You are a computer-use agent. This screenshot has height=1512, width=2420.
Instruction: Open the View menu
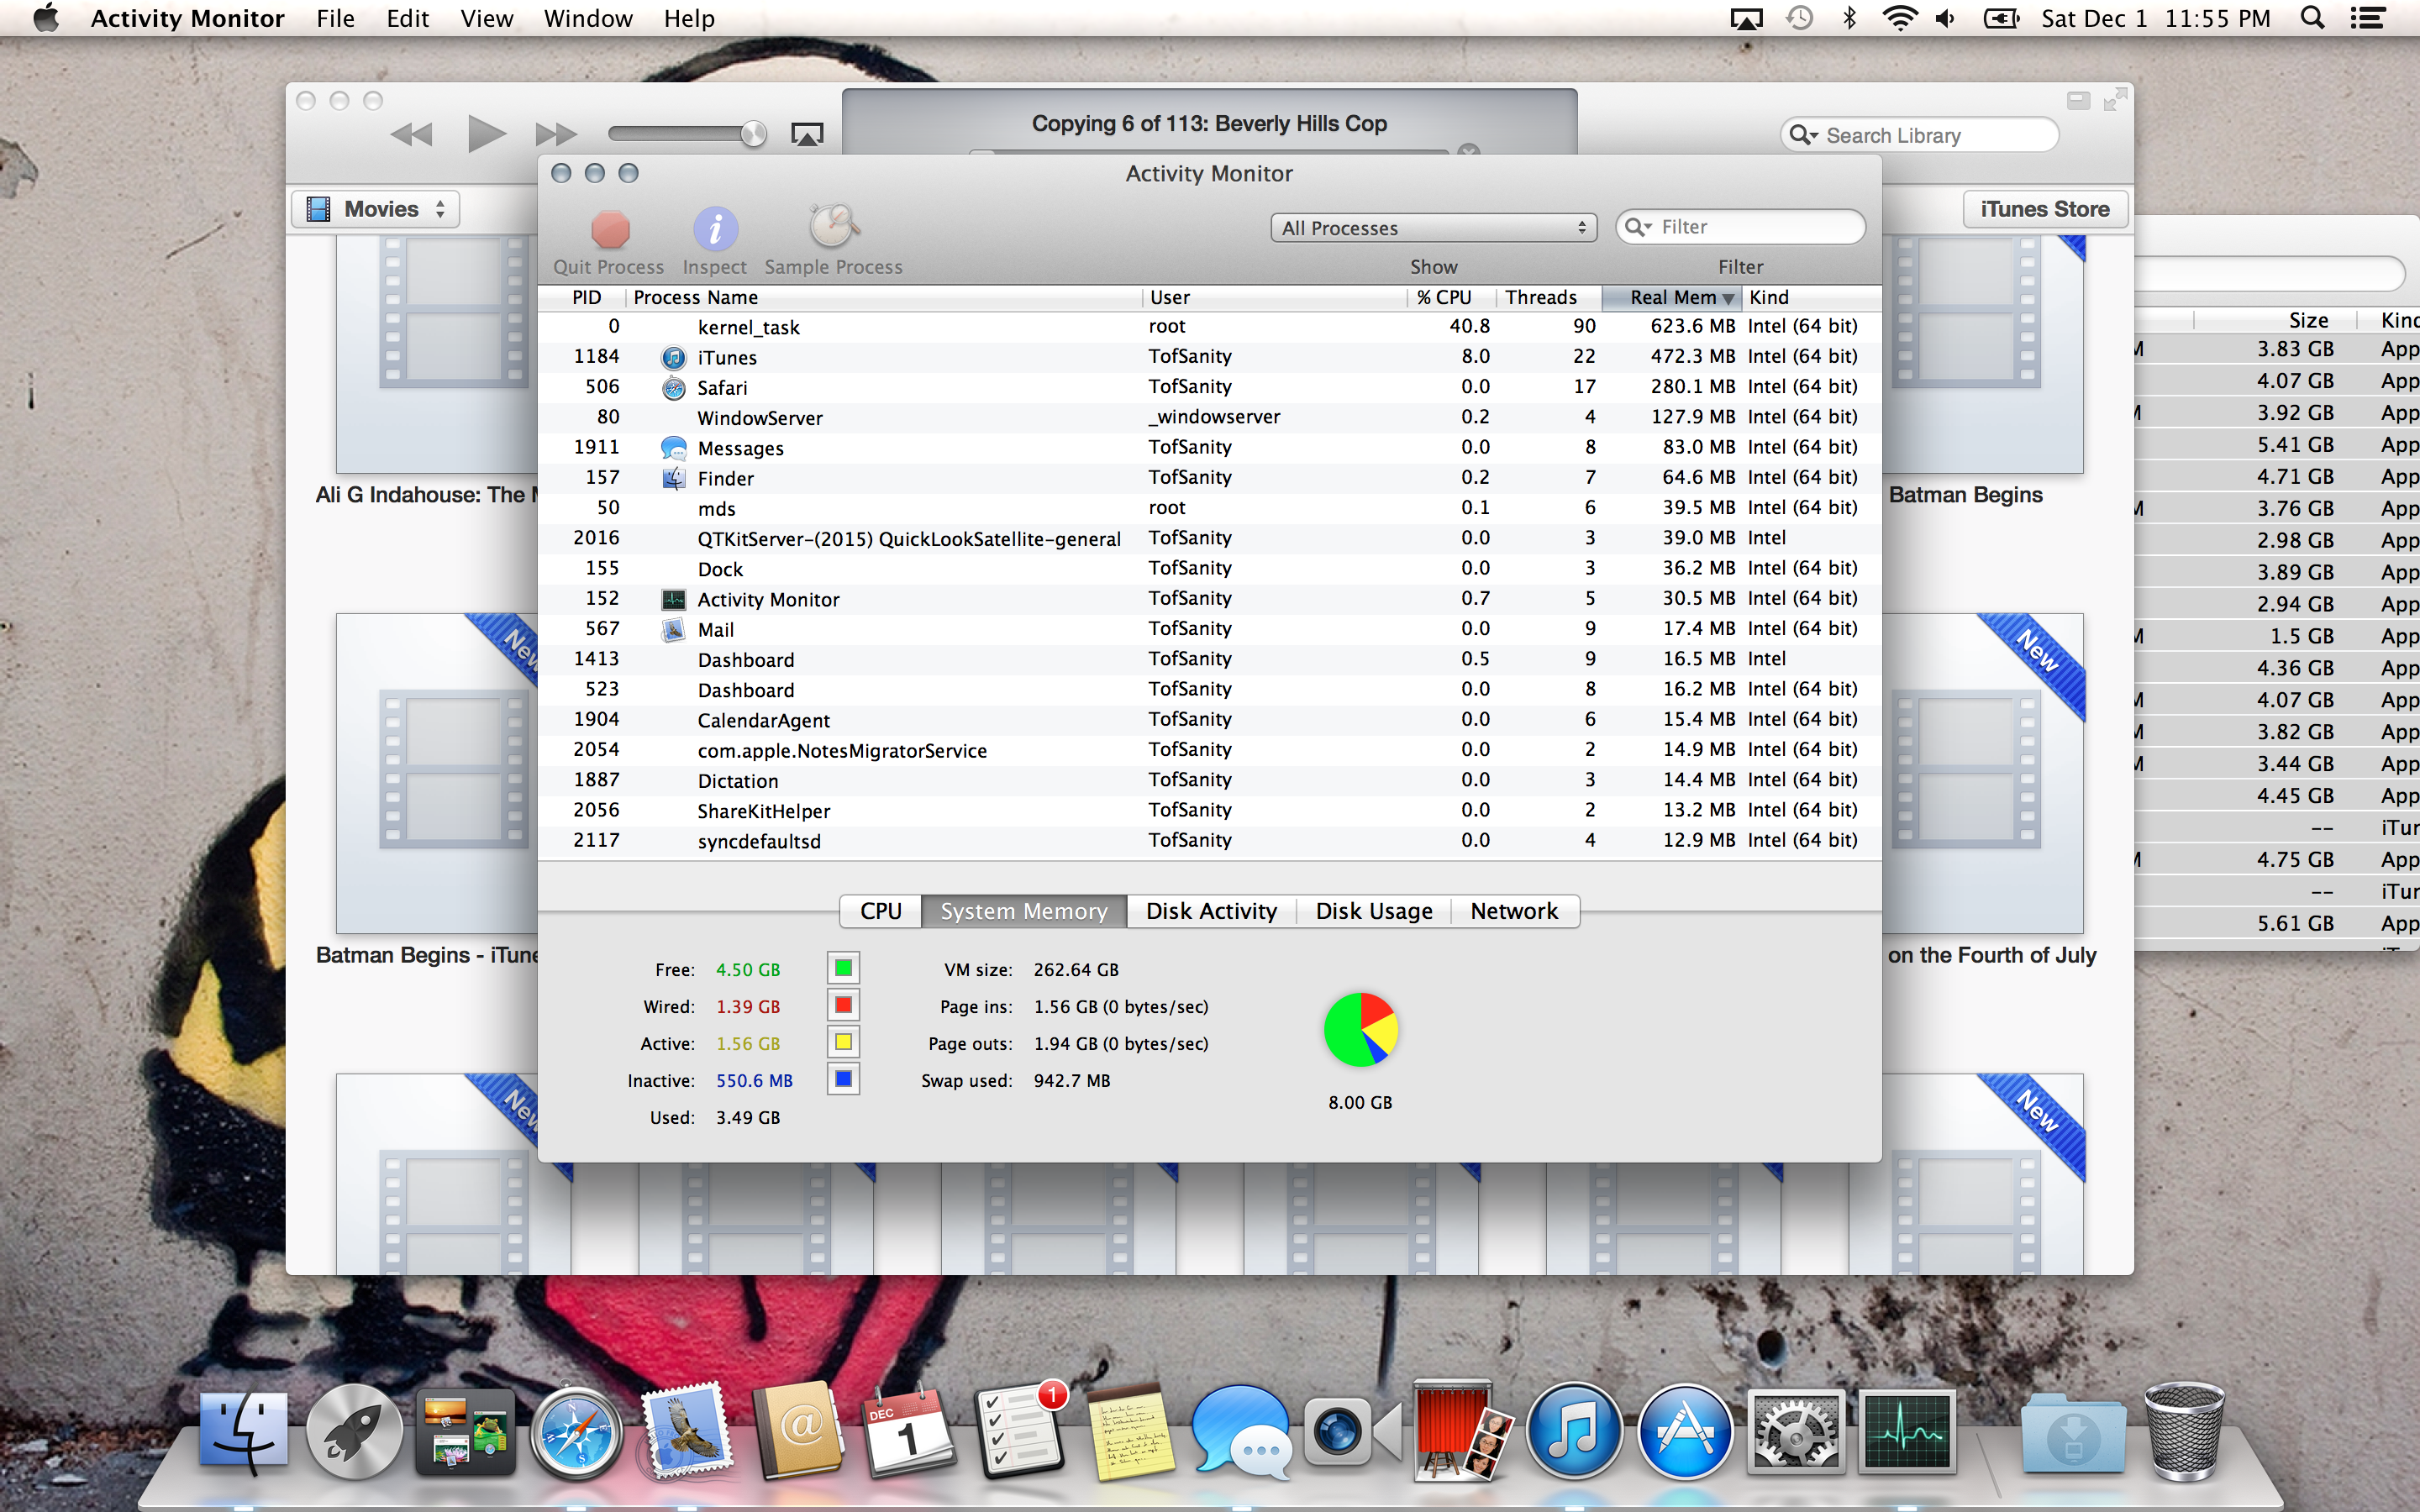[x=487, y=18]
